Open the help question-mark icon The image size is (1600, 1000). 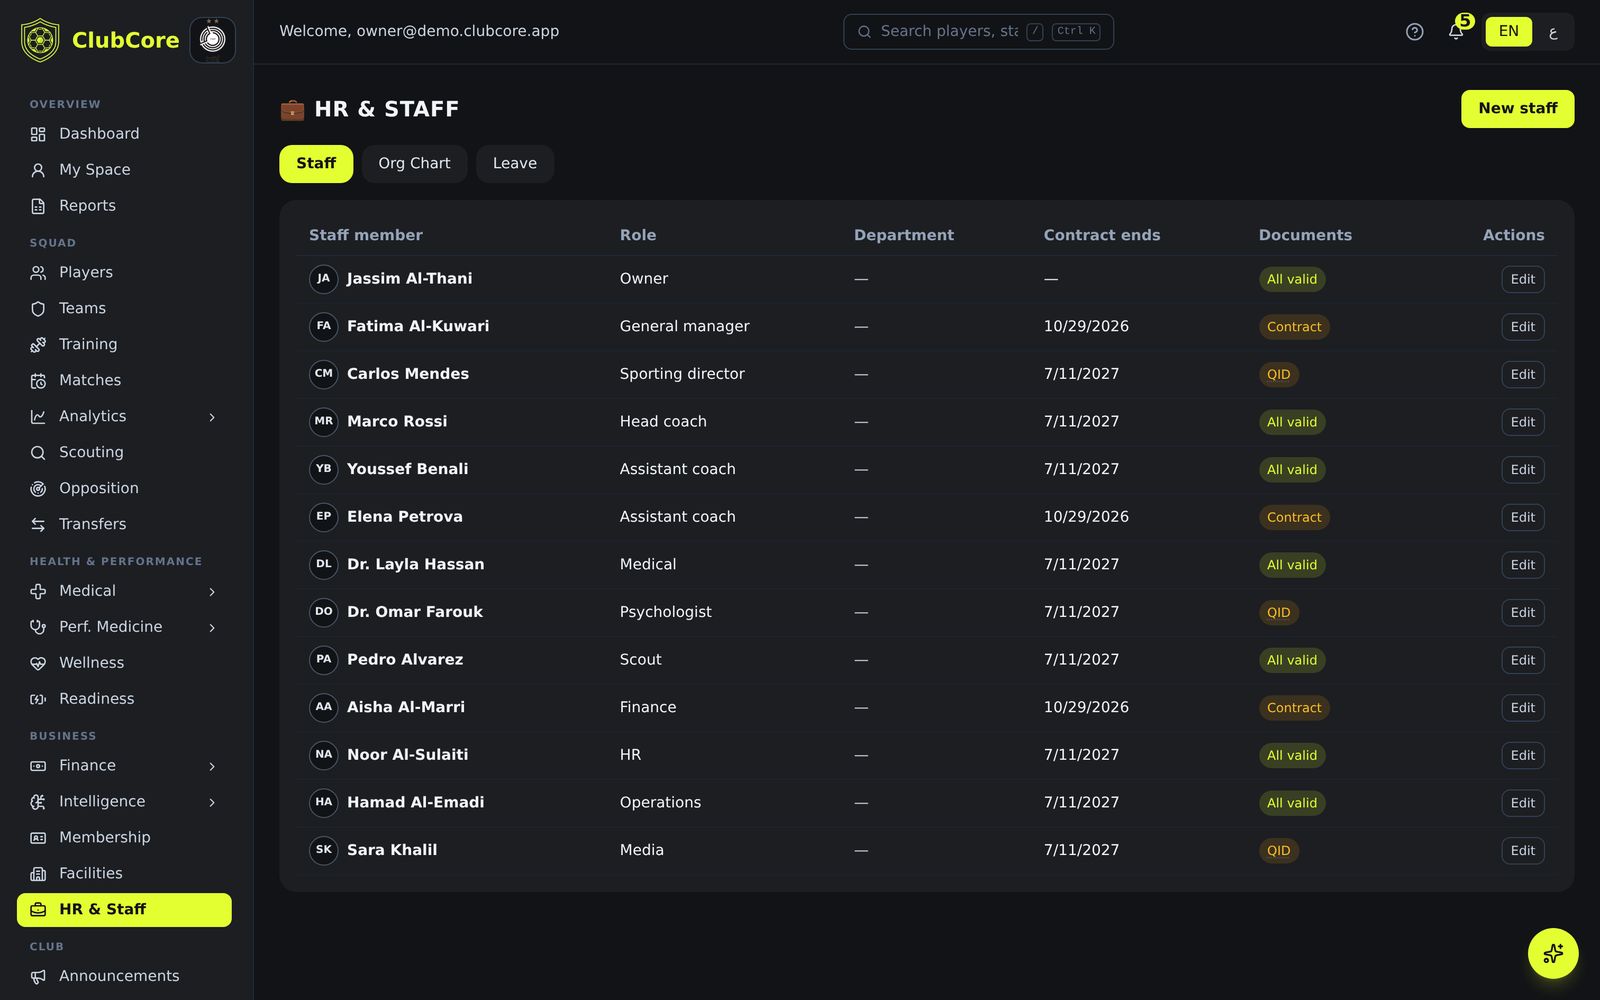(x=1414, y=32)
